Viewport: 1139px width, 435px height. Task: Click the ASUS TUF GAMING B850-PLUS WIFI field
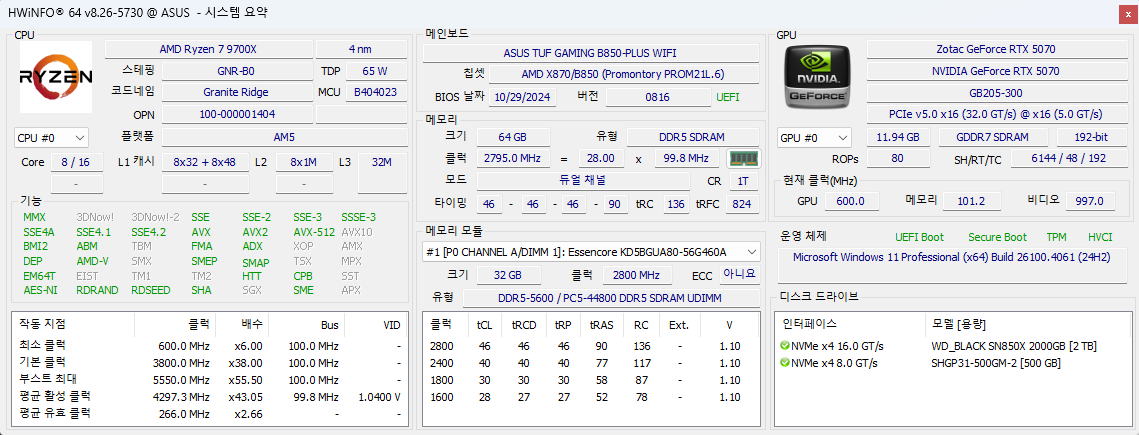coord(591,53)
